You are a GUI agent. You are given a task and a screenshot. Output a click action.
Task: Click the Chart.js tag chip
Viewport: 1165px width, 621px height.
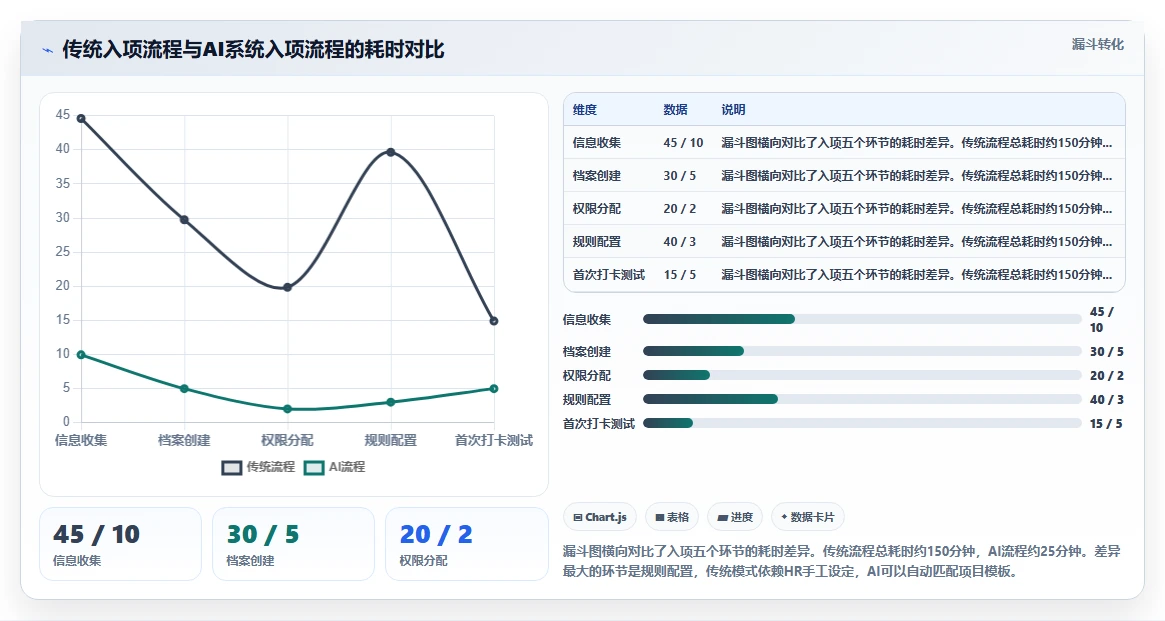(600, 517)
